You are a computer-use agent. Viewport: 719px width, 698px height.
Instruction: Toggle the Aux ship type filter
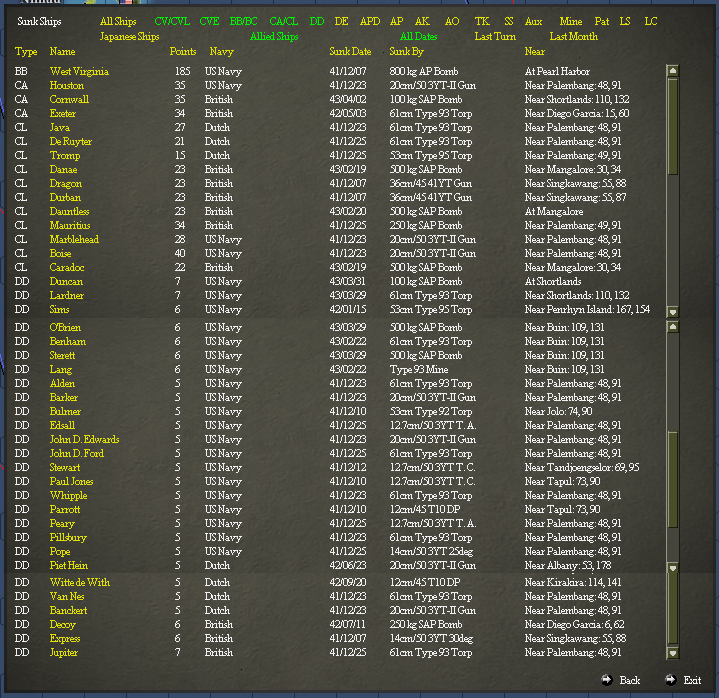pos(534,22)
